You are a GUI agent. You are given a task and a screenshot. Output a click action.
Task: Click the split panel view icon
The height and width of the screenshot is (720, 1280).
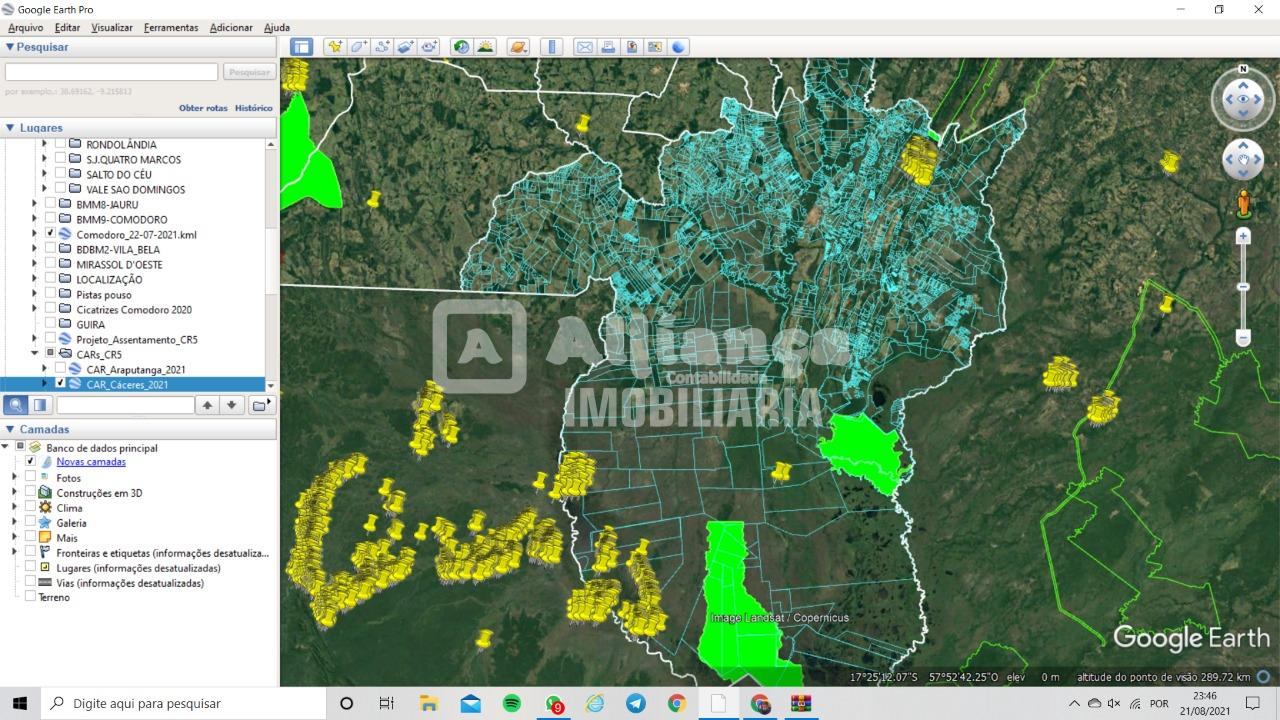click(x=40, y=405)
